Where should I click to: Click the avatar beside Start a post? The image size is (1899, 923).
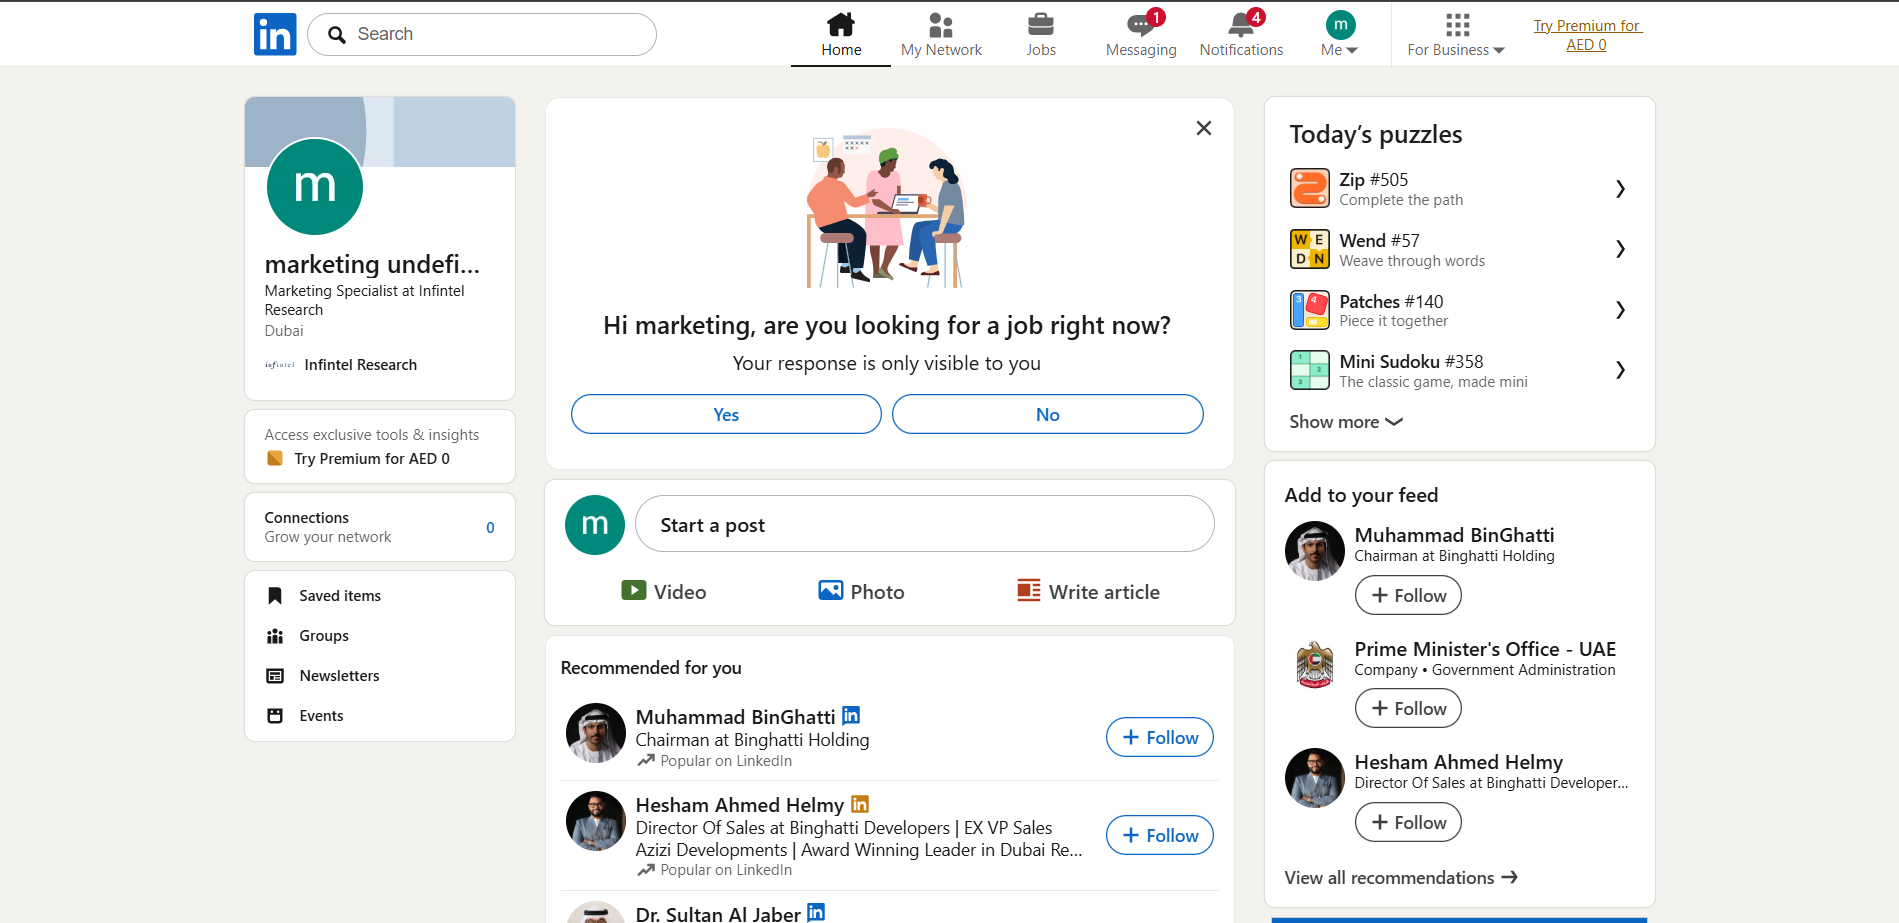pos(595,525)
